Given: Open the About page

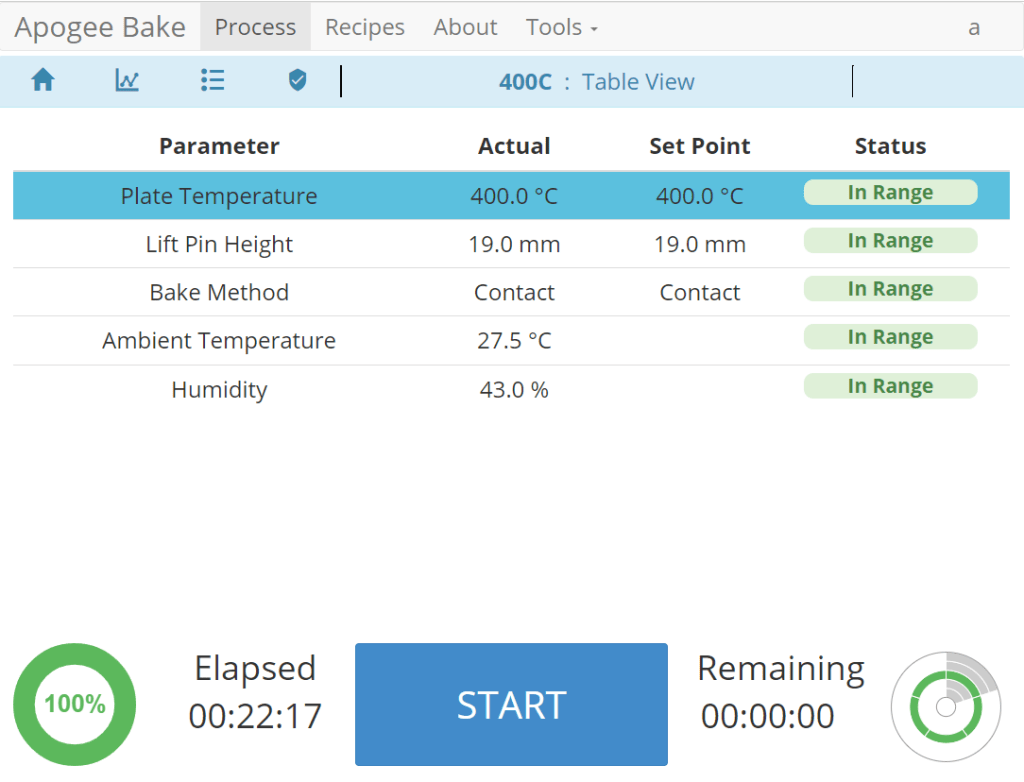Looking at the screenshot, I should coord(465,27).
